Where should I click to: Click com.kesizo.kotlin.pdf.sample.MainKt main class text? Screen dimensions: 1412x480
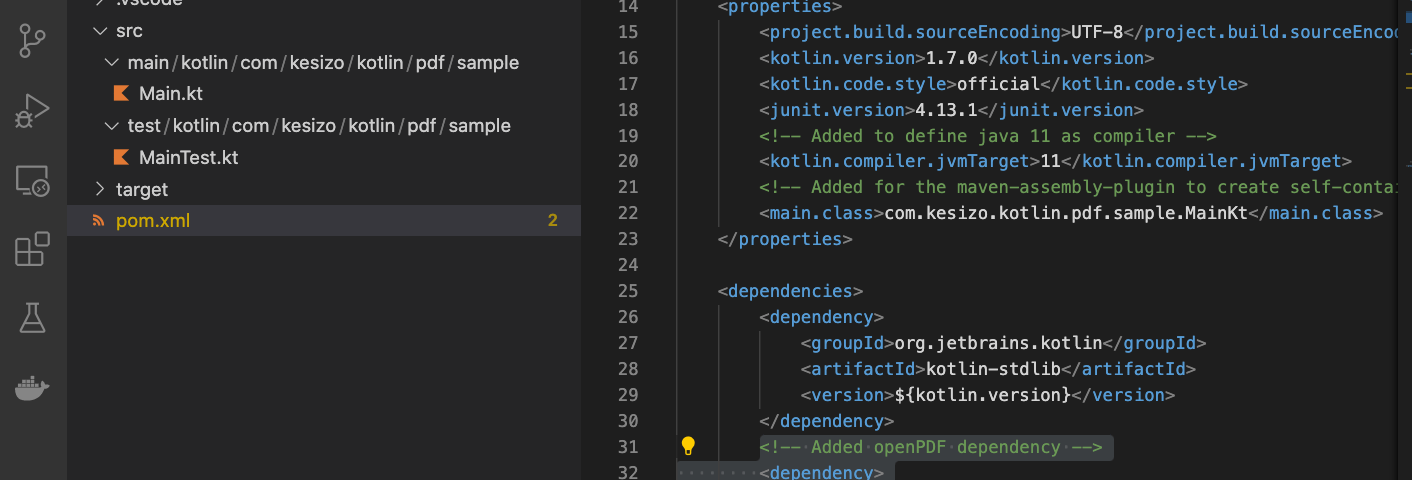click(1067, 213)
